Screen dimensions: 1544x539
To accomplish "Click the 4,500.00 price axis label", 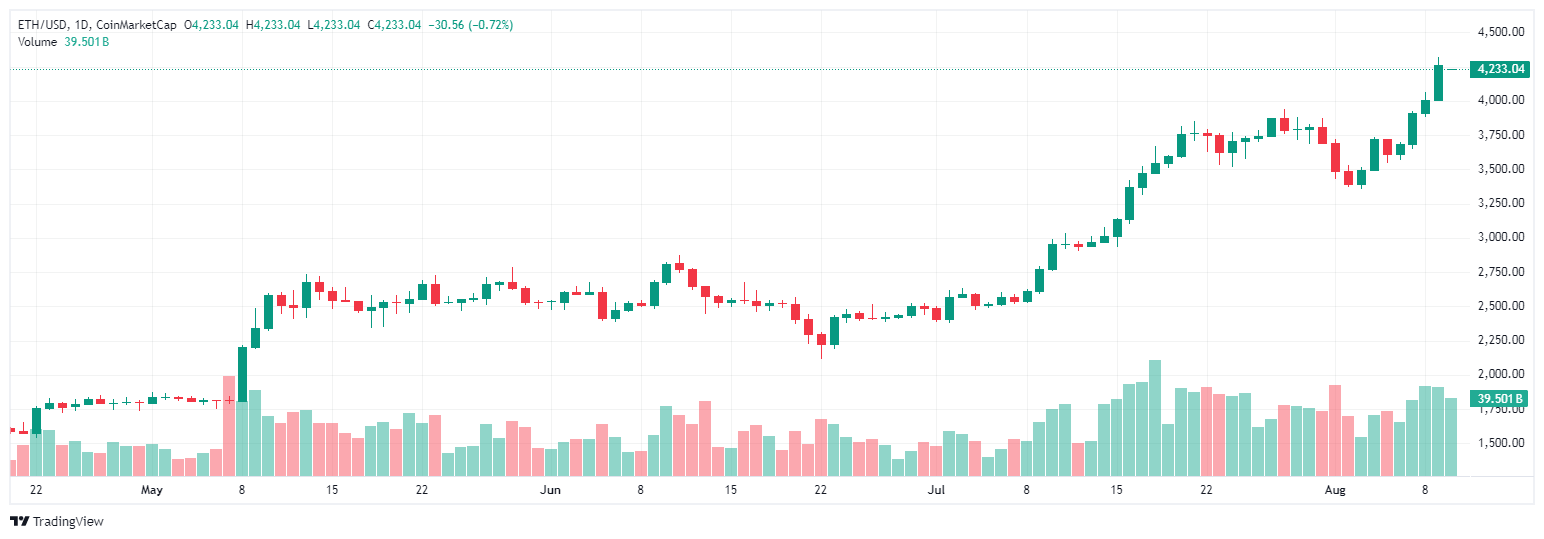I will coord(1500,32).
